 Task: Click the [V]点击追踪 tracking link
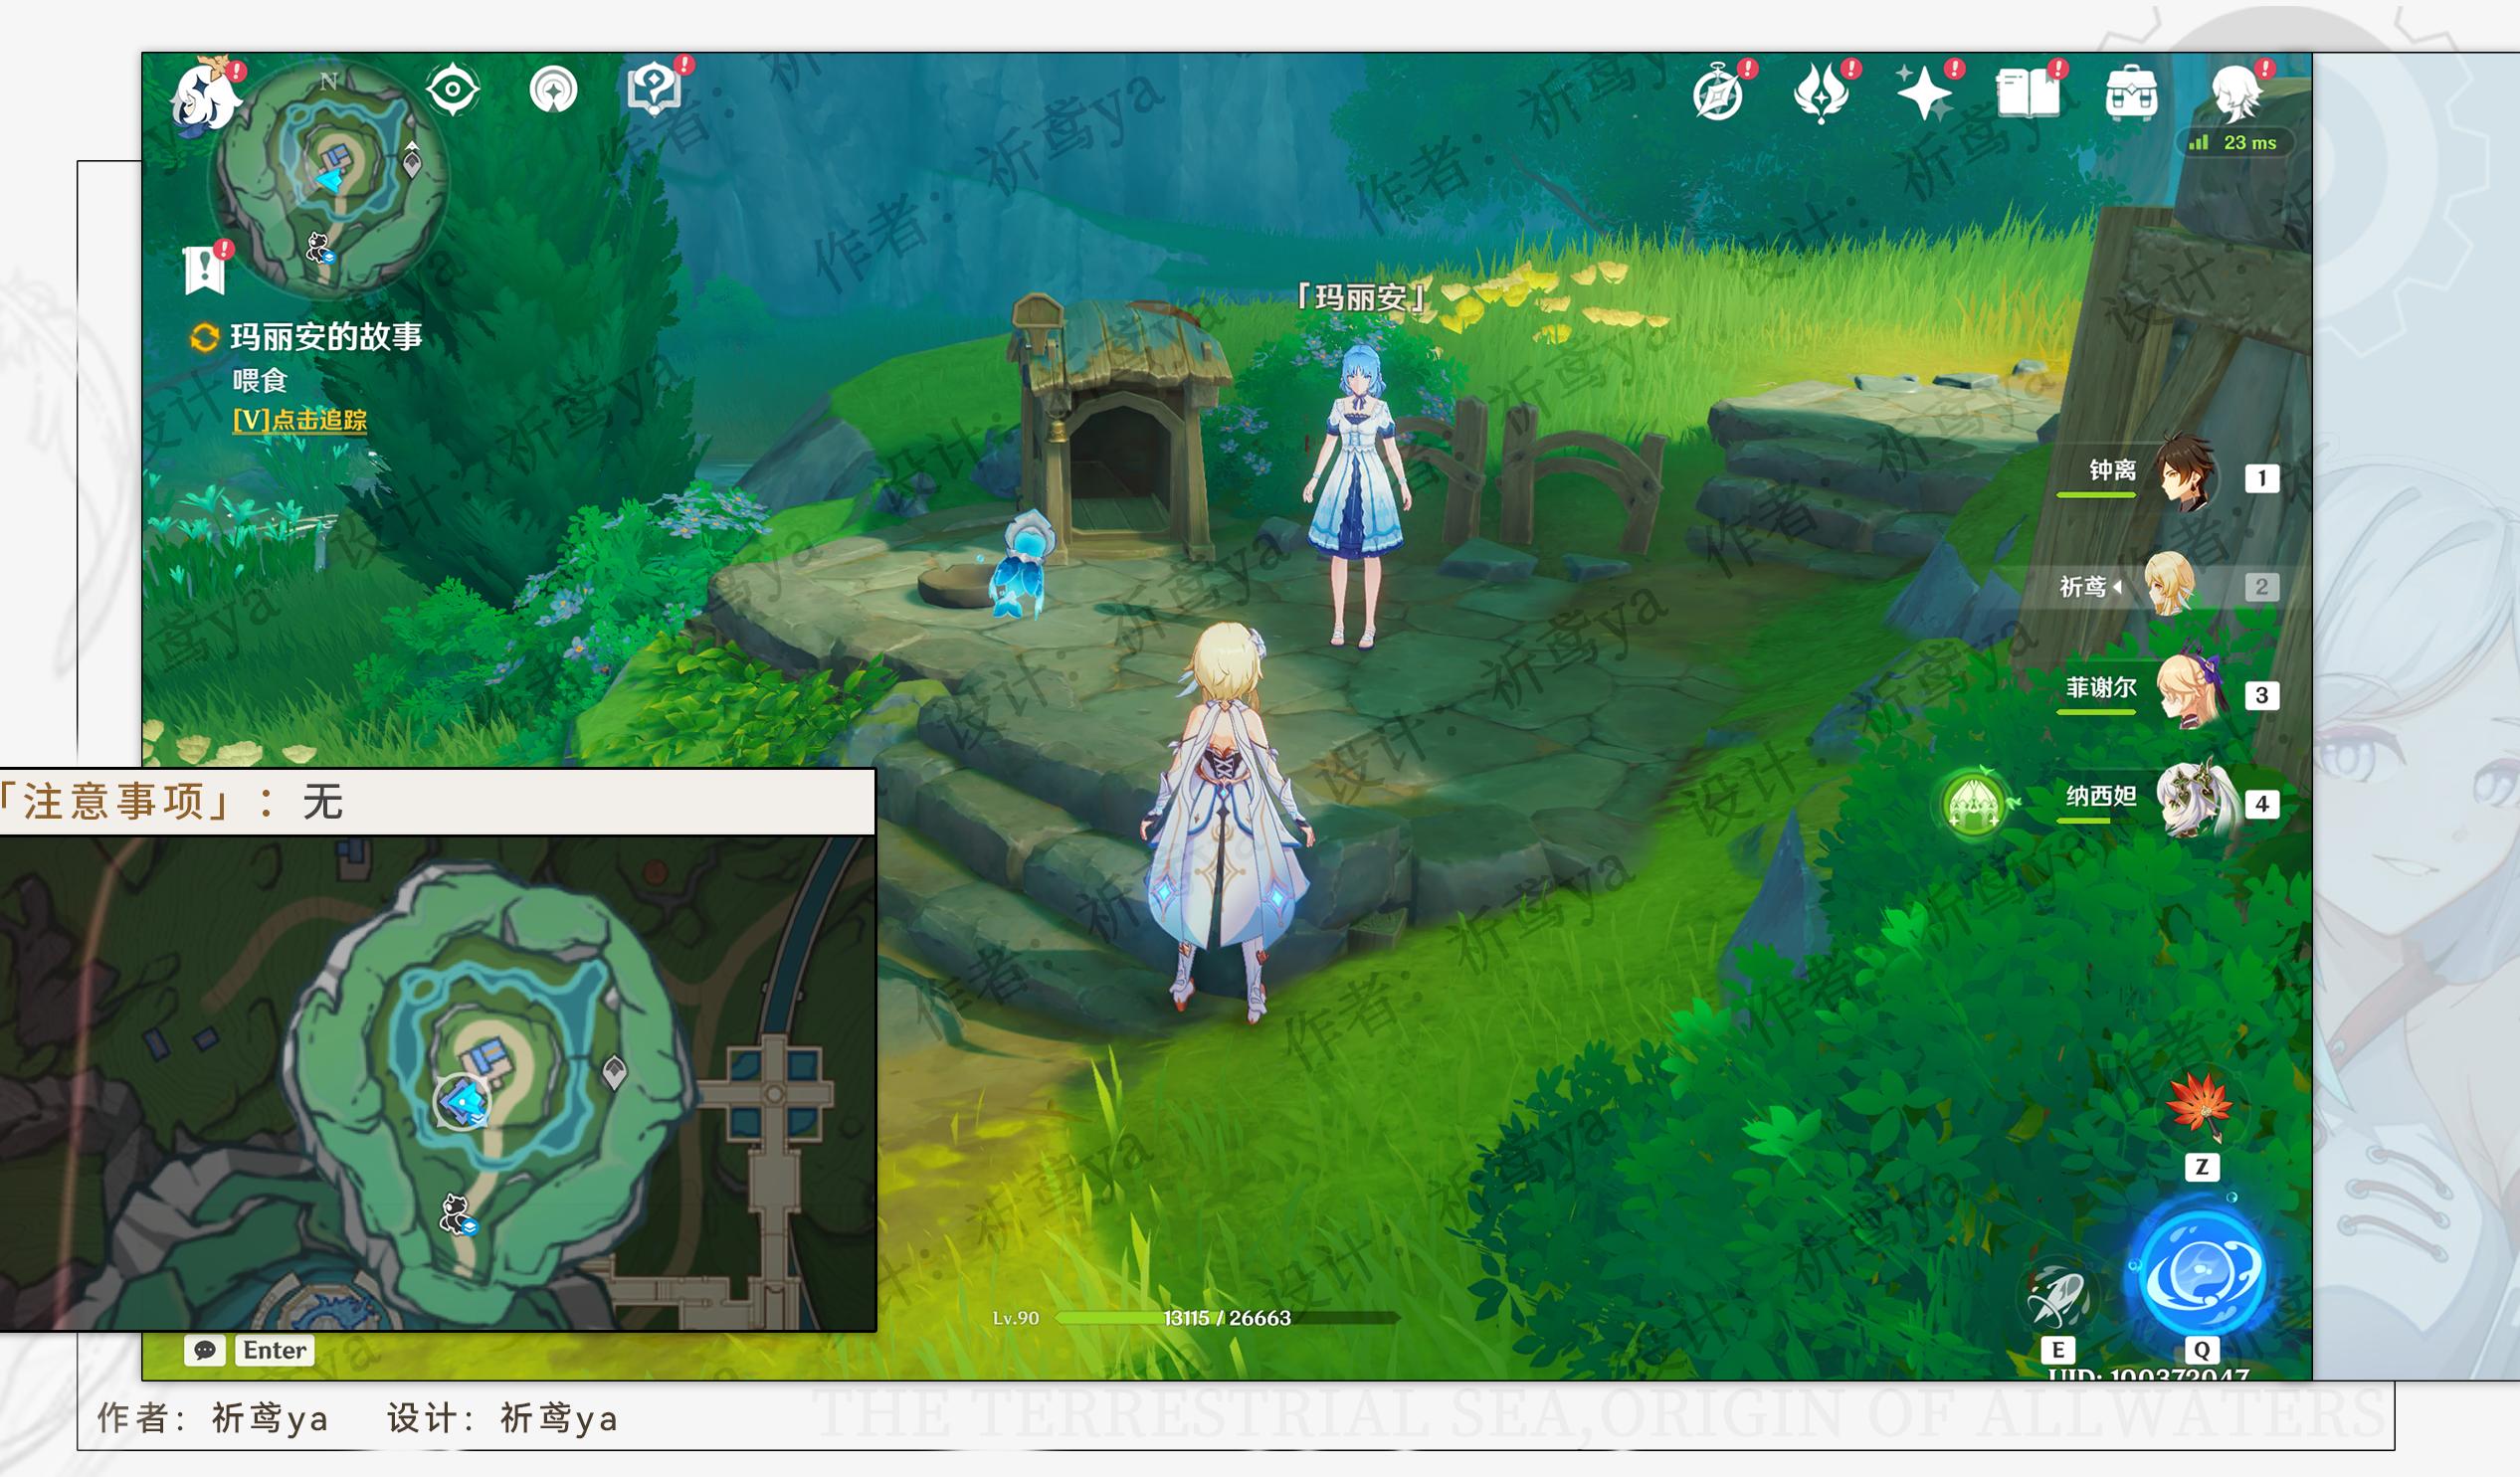pos(300,420)
